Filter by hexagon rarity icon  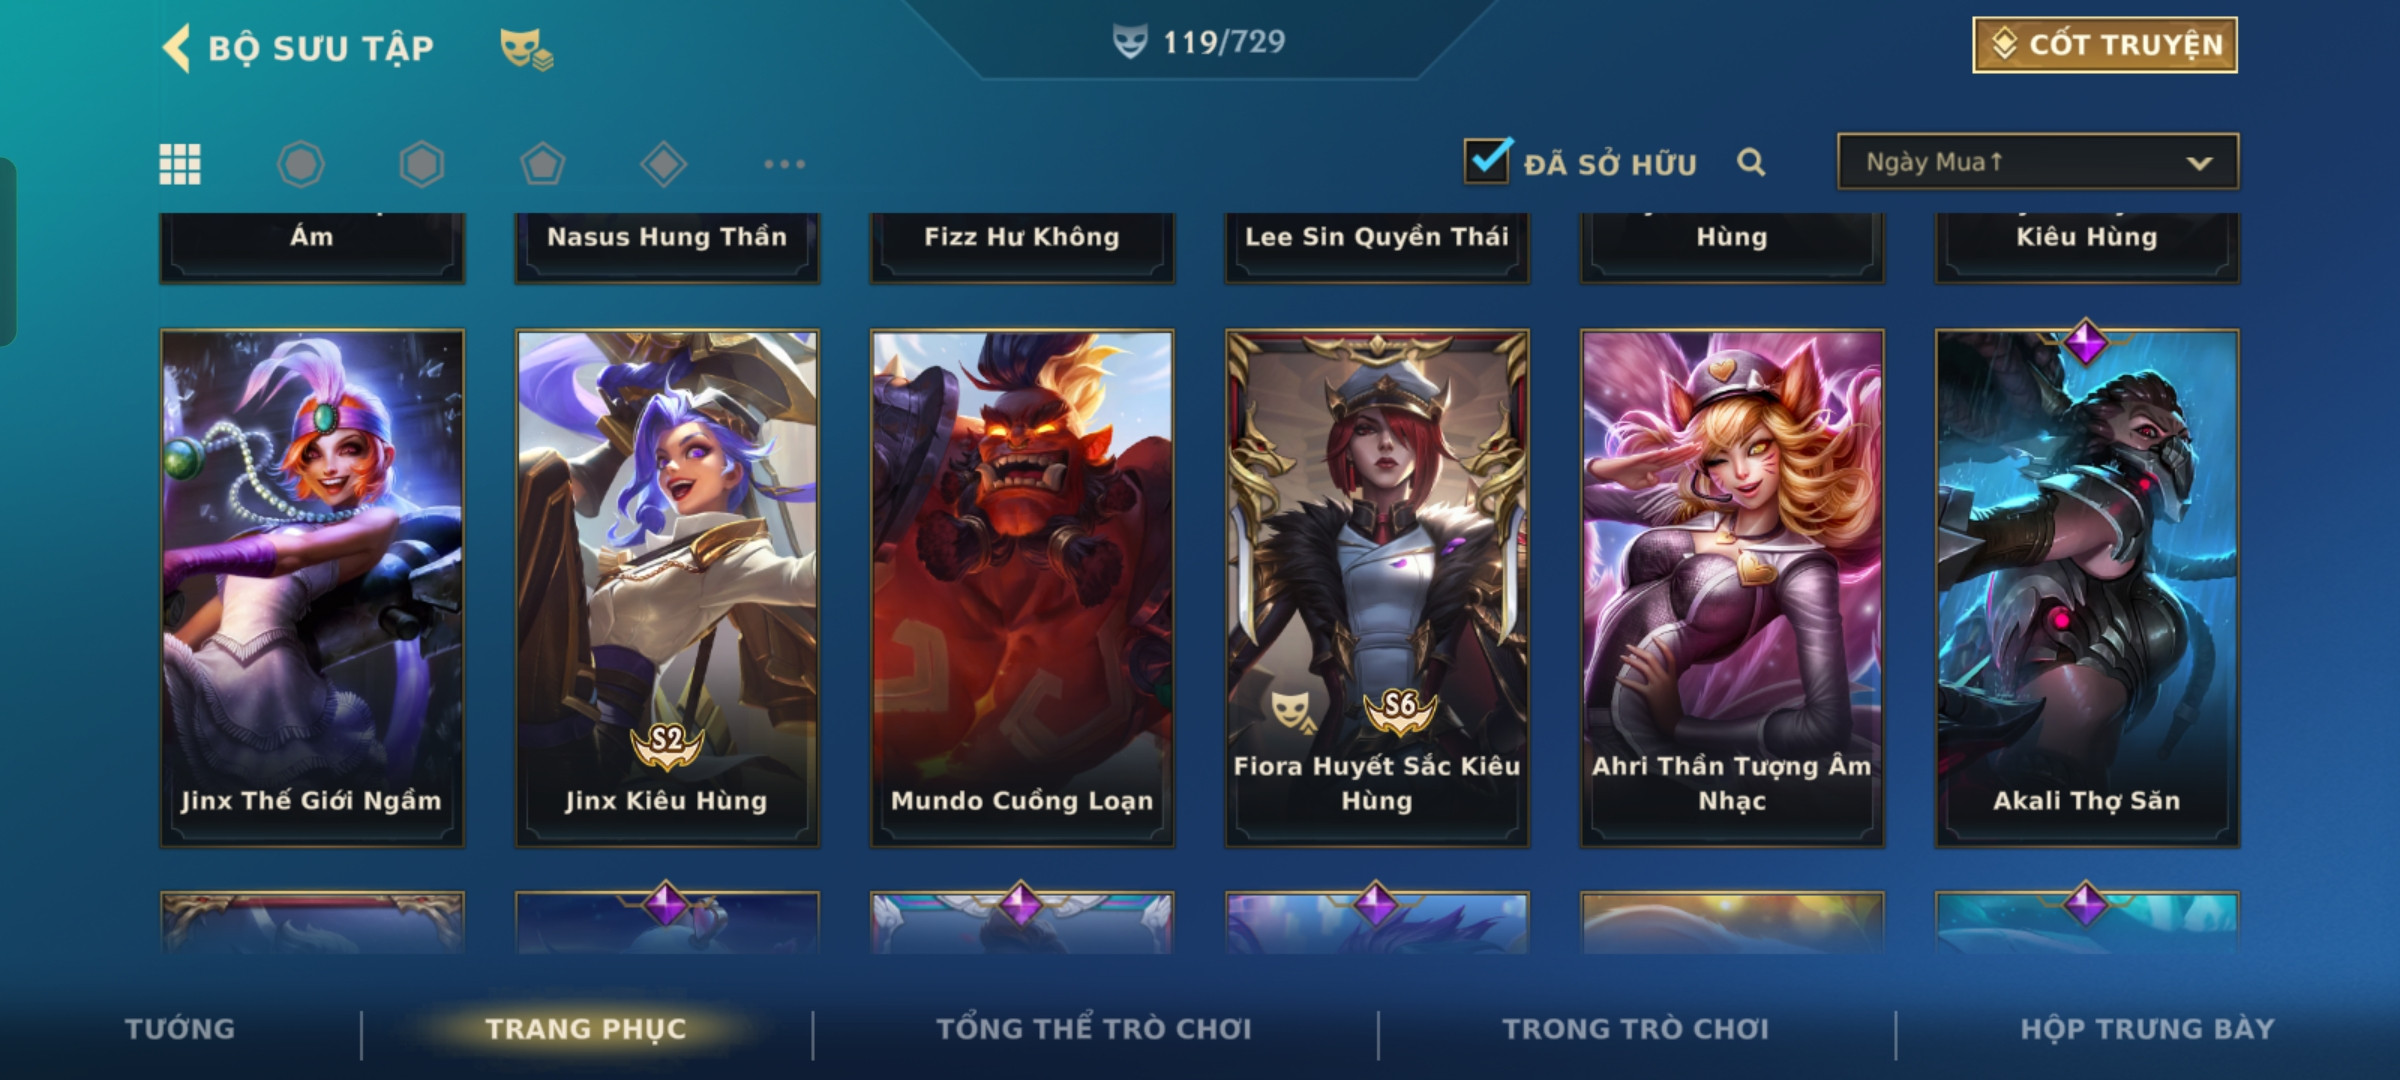pyautogui.click(x=422, y=164)
